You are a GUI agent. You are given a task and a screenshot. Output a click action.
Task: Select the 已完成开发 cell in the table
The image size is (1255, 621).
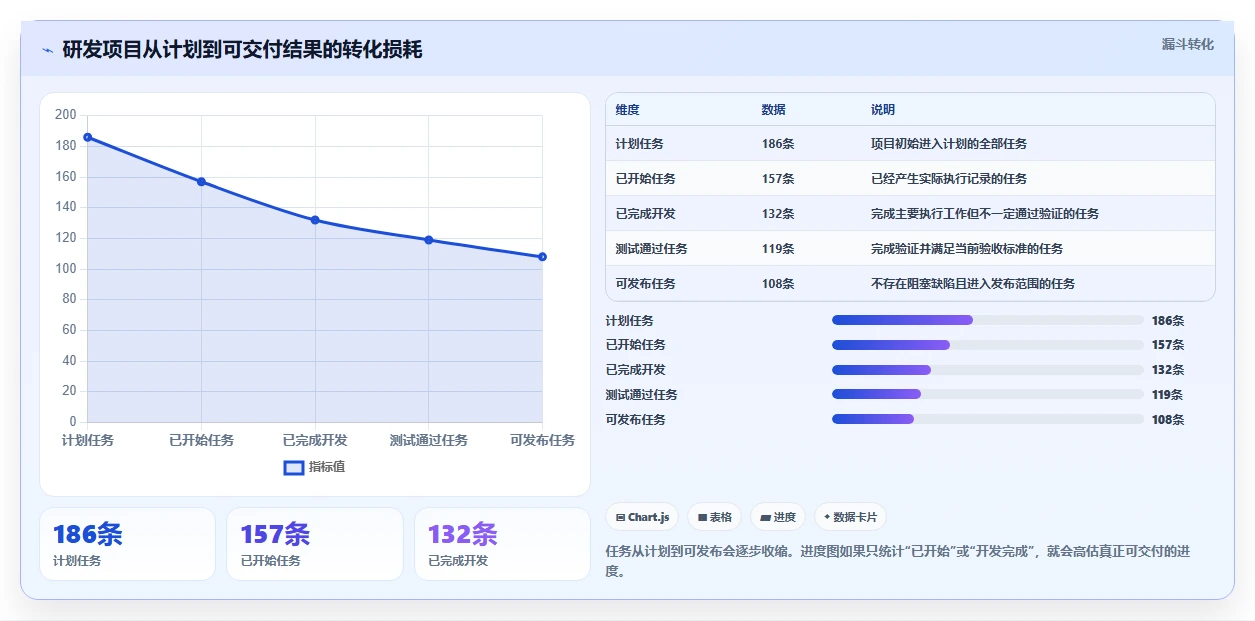pos(646,214)
